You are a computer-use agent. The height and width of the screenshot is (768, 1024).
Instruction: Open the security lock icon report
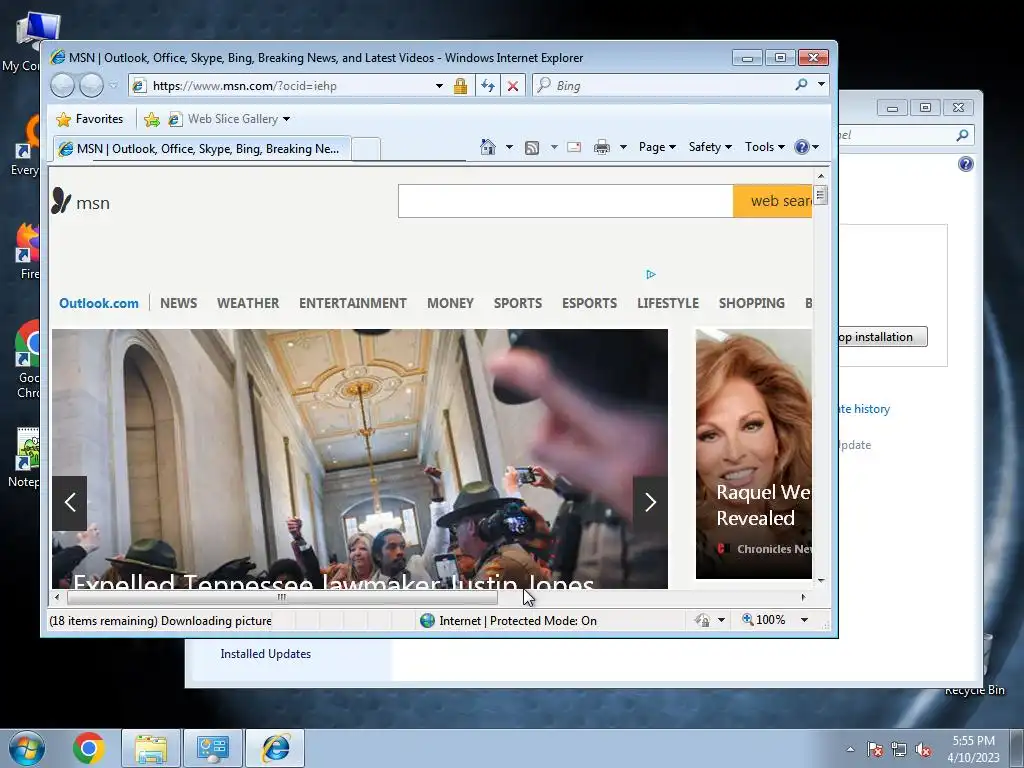[460, 86]
